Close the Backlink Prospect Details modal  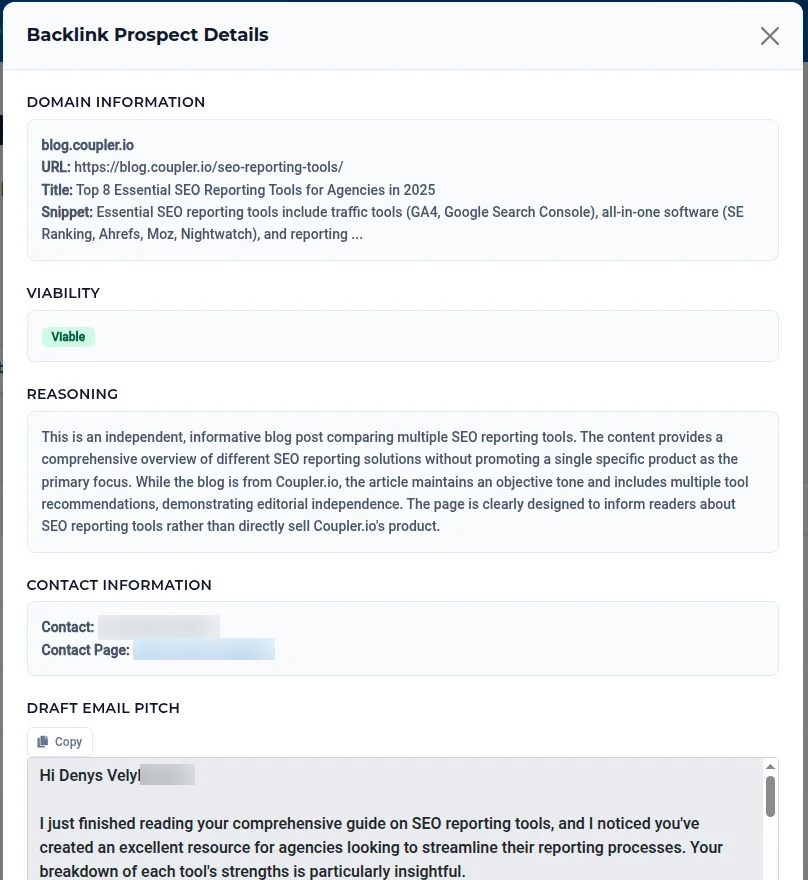(769, 36)
